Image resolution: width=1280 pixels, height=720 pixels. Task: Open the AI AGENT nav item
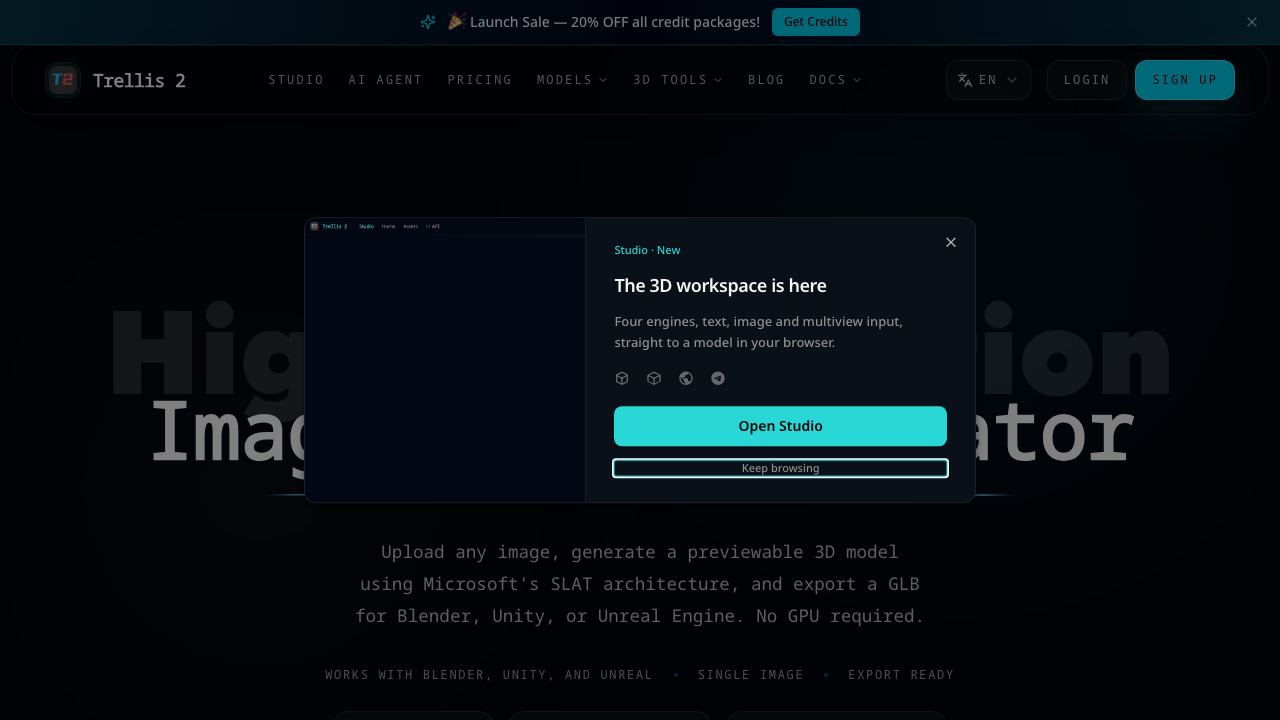tap(385, 80)
